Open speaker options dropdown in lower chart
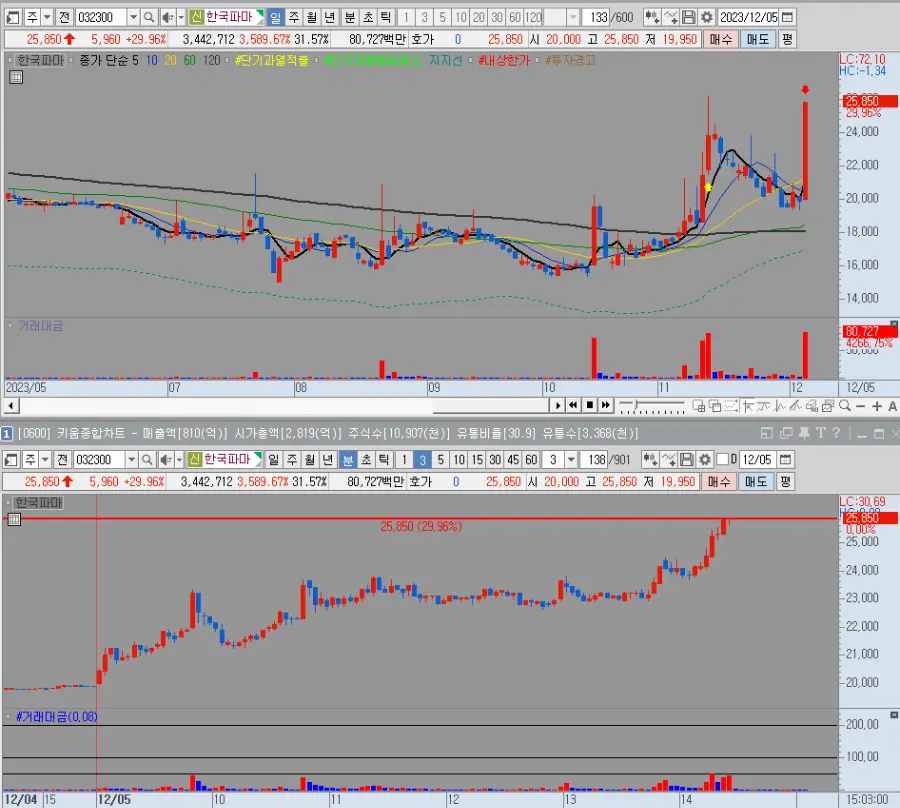 coord(179,460)
